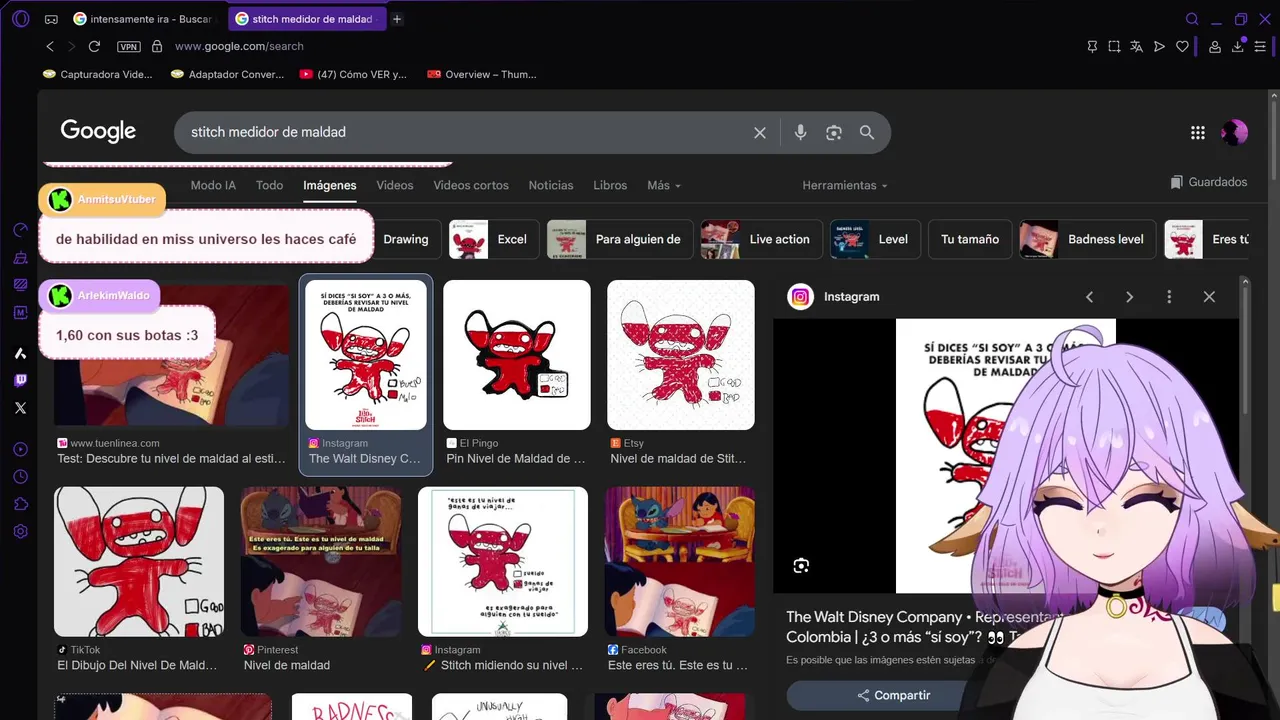Start voice search with microphone icon
This screenshot has width=1280, height=720.
[800, 132]
